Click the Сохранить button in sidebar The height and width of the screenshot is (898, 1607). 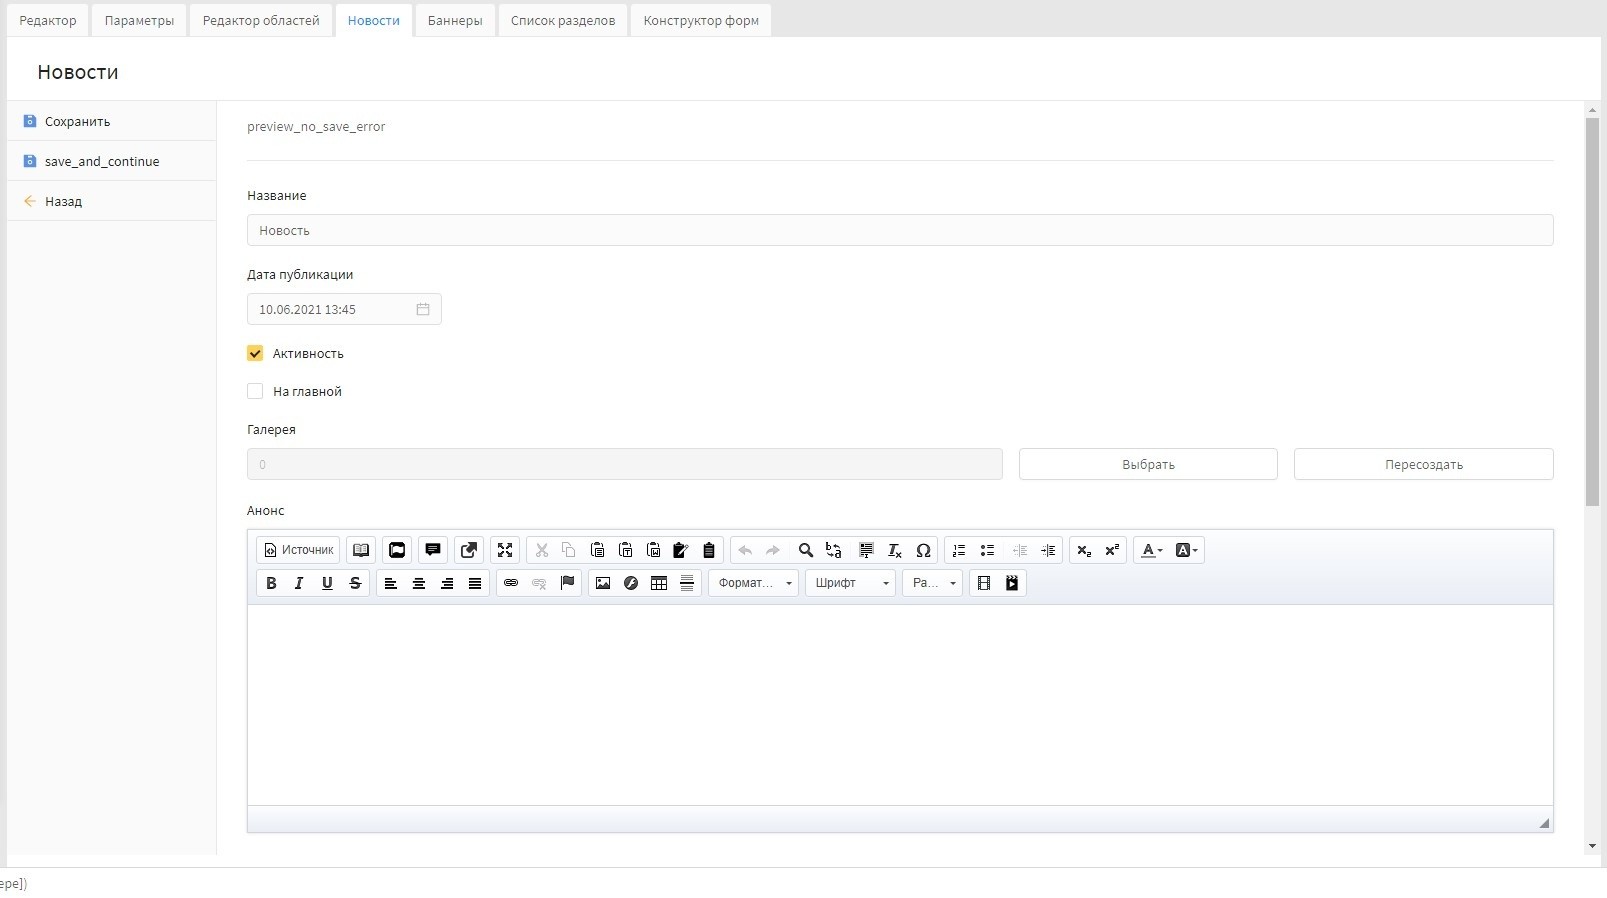[77, 121]
